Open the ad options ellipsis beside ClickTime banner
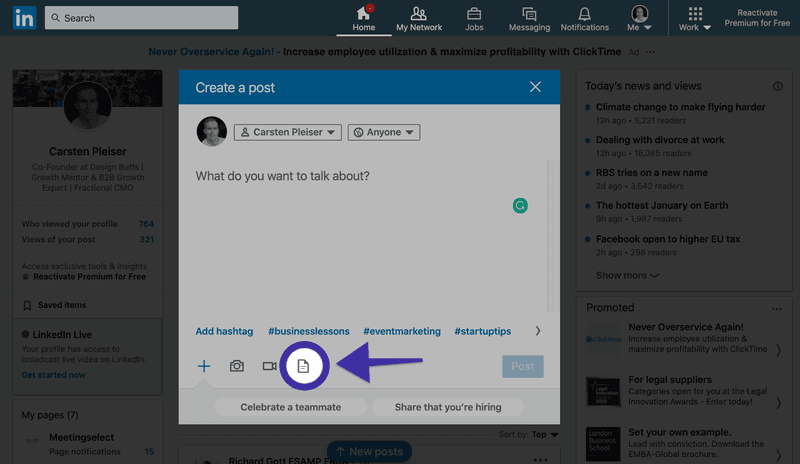This screenshot has width=800, height=464. pos(650,52)
